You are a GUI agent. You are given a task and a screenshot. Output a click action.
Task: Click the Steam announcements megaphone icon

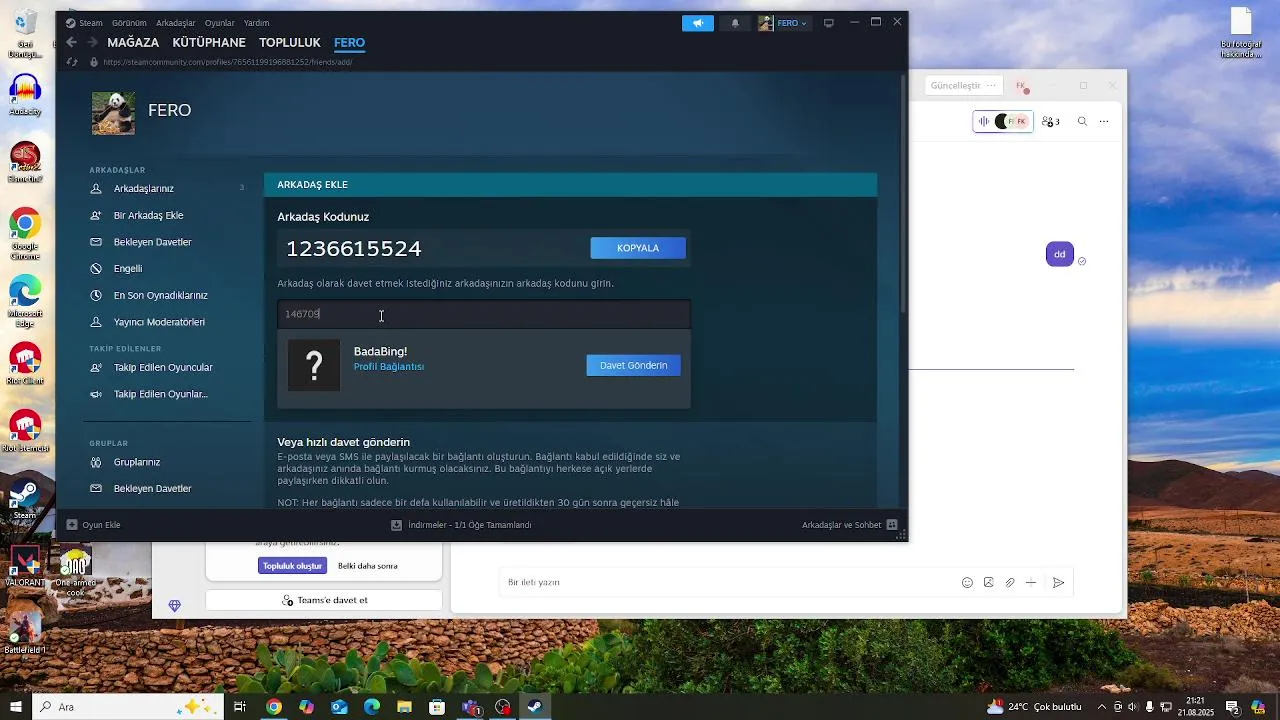pyautogui.click(x=698, y=23)
